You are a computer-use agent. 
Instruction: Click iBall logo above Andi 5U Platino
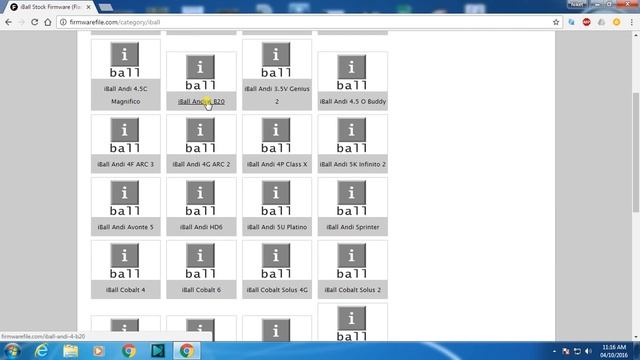[x=276, y=198]
